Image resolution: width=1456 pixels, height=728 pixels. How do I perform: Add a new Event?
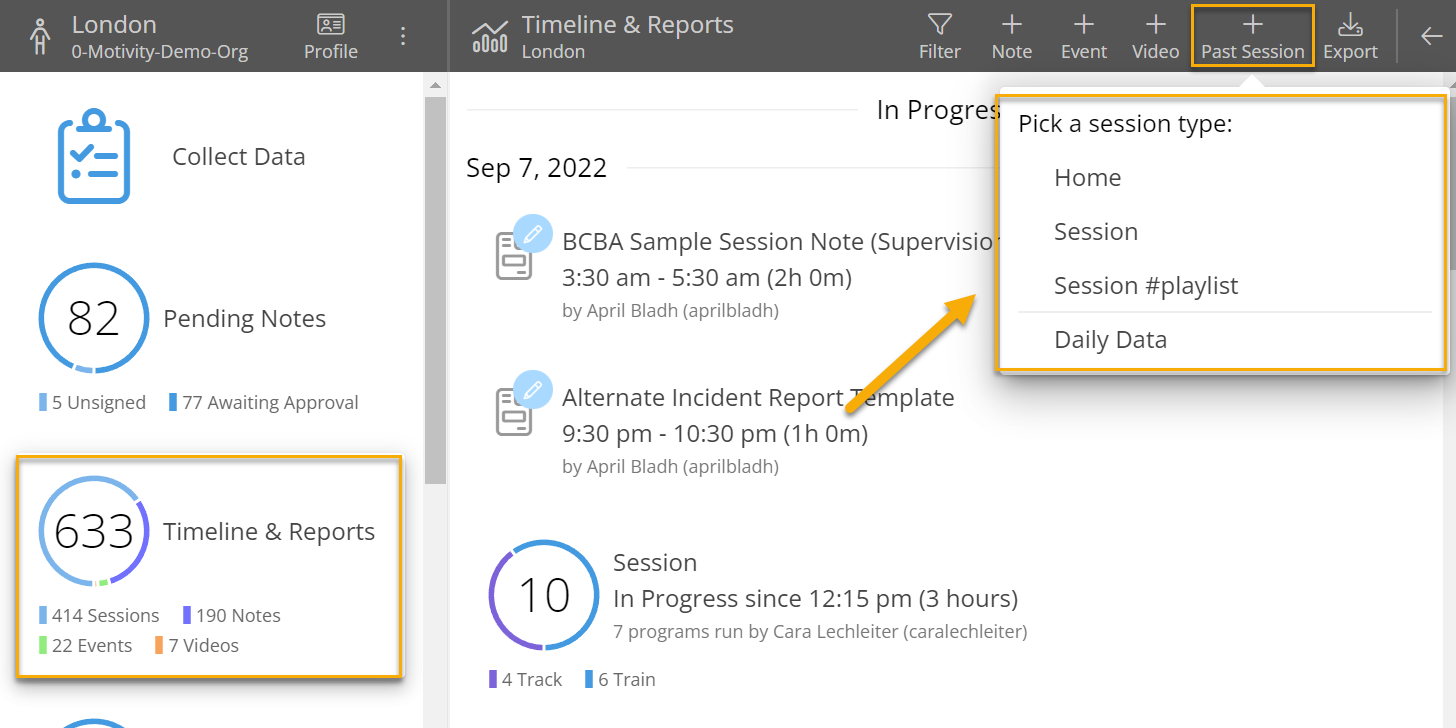[1083, 35]
